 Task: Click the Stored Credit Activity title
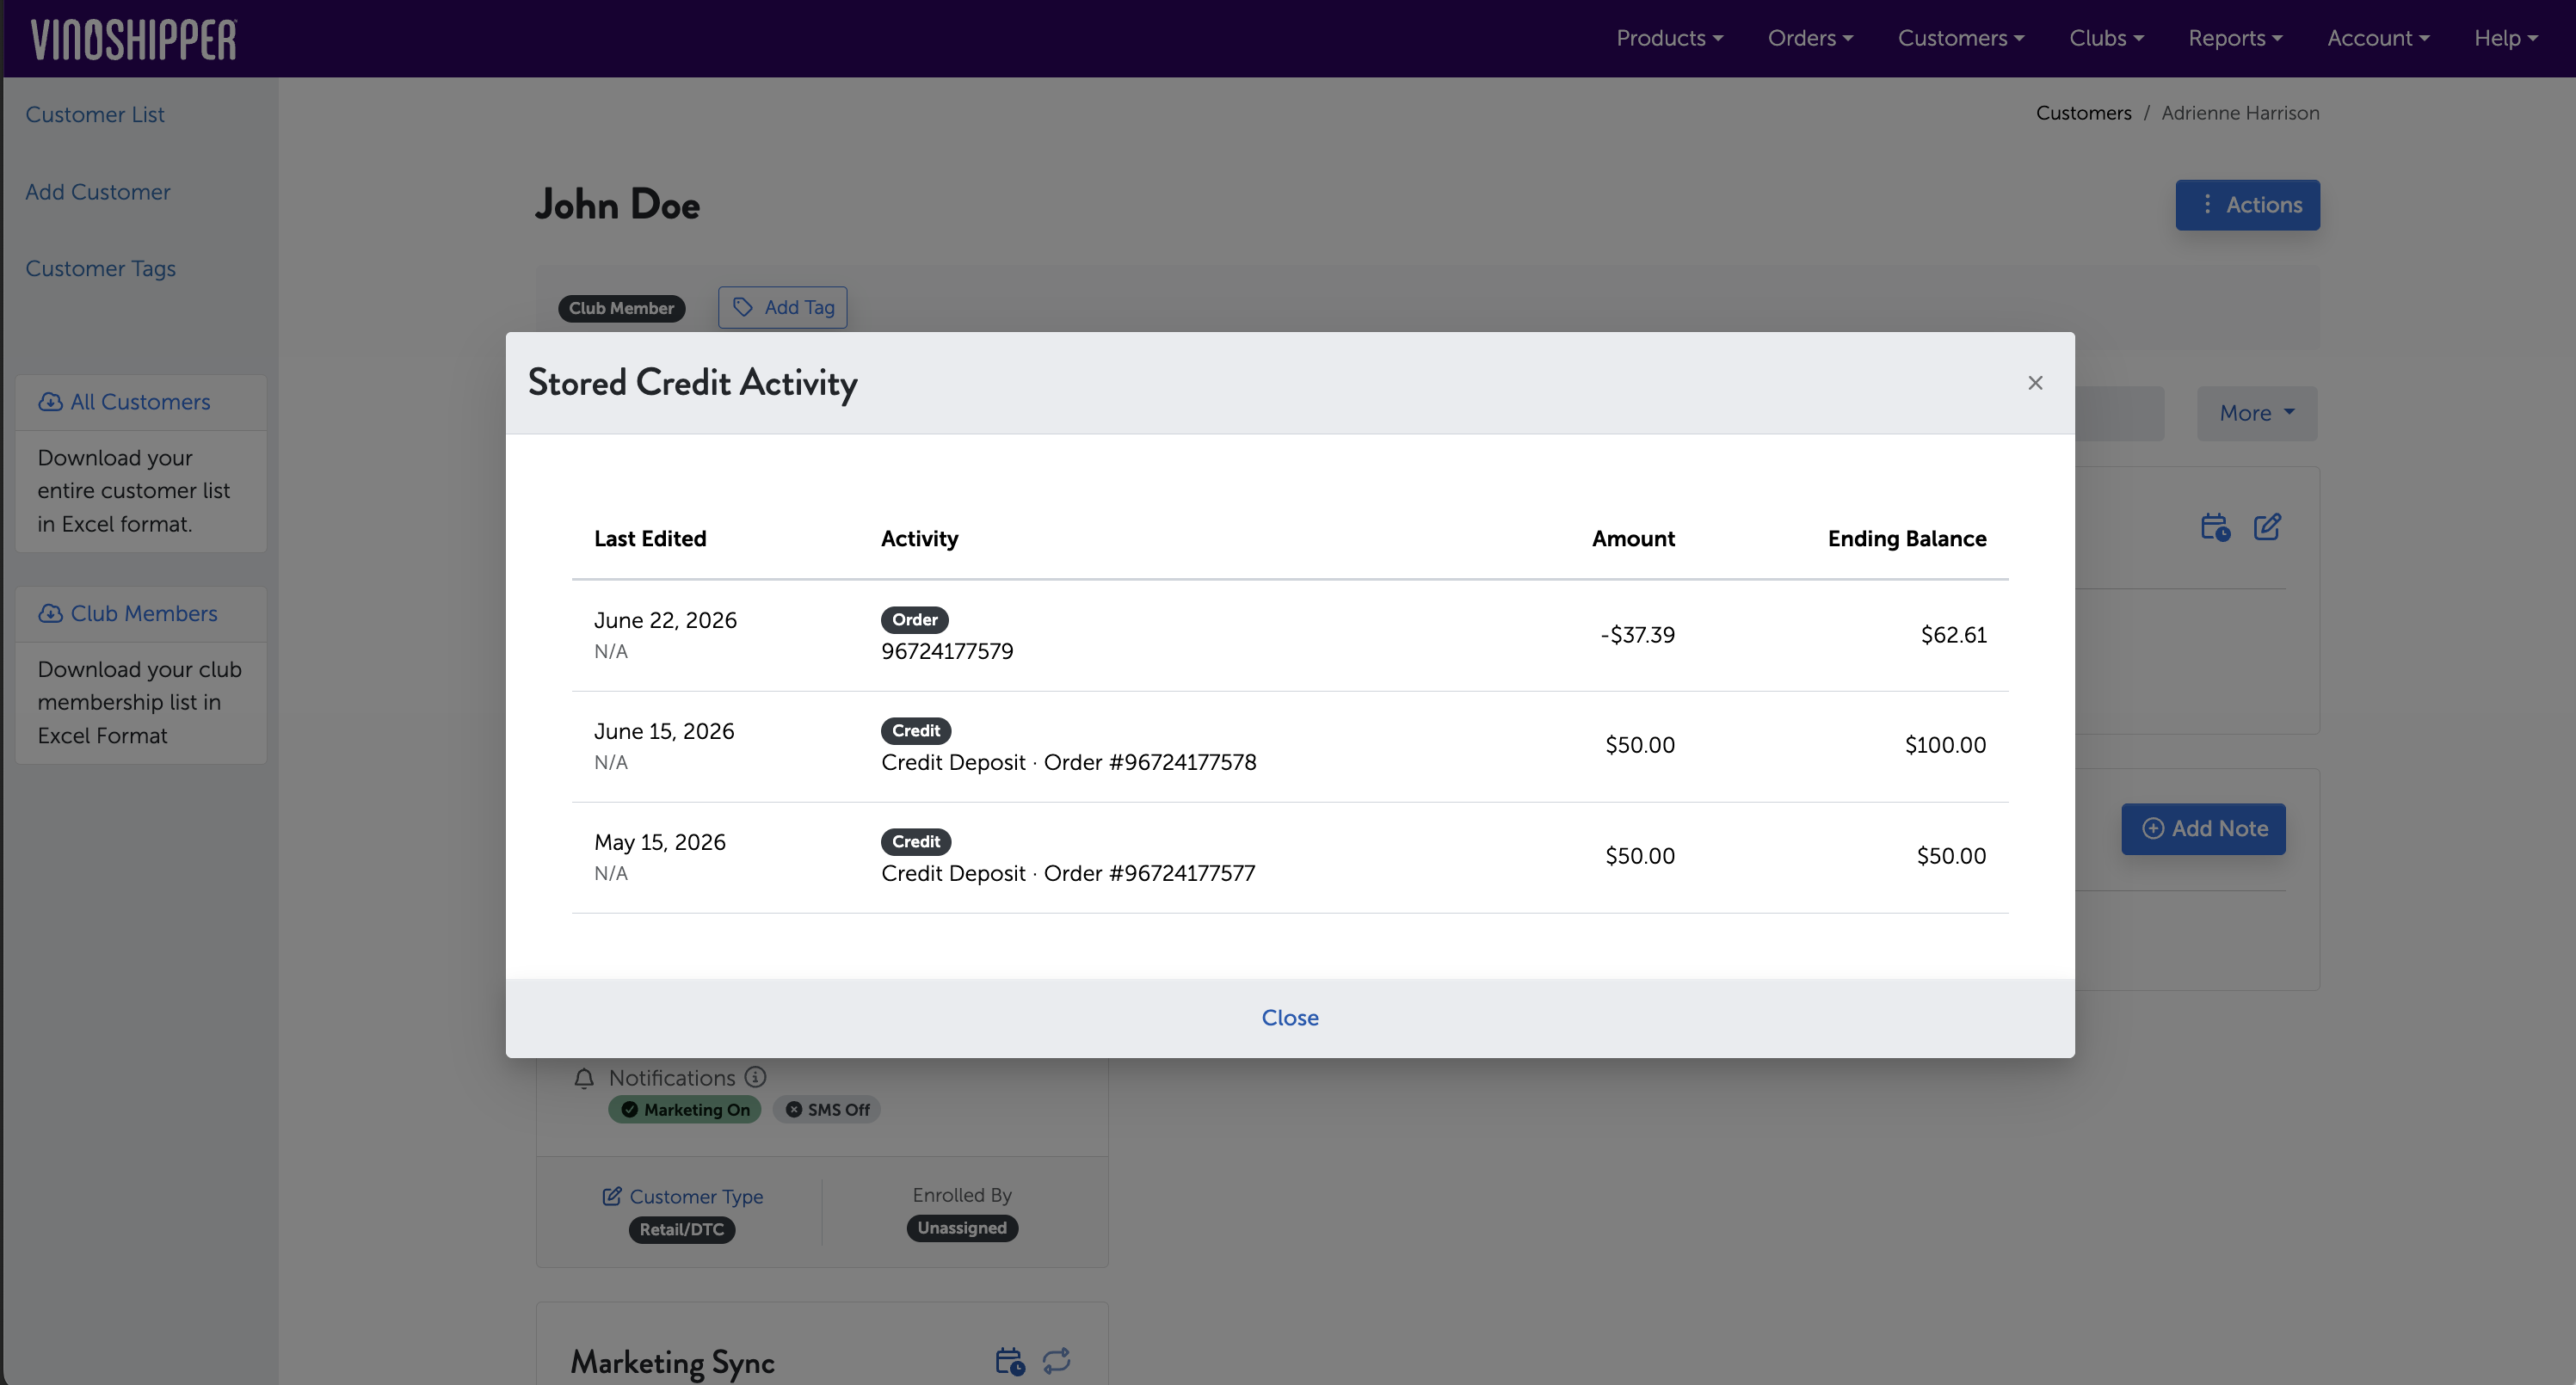coord(692,383)
